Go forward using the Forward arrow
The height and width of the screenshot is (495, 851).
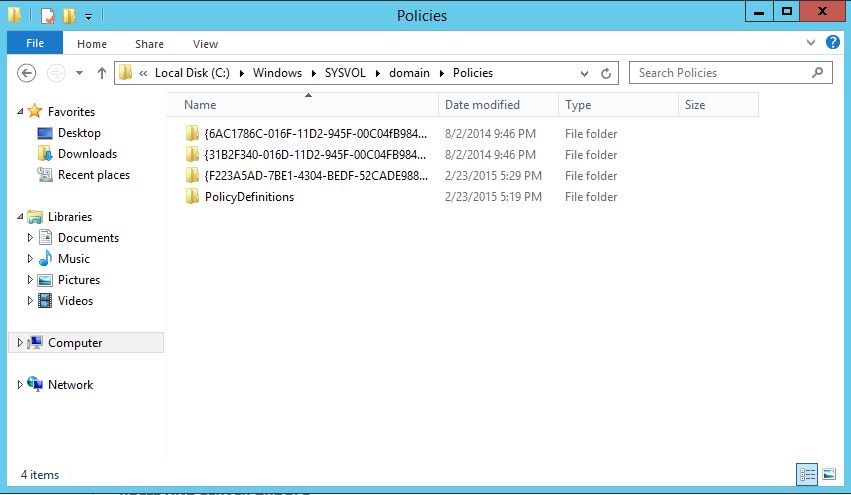click(x=56, y=73)
